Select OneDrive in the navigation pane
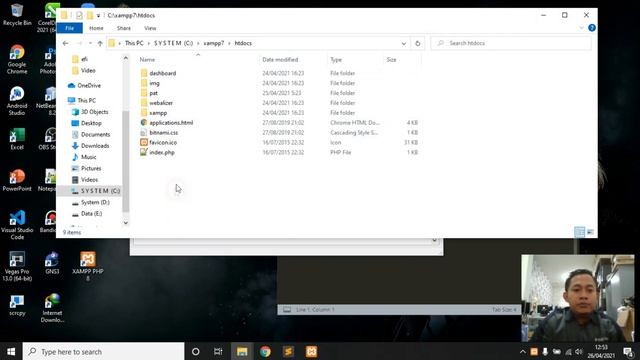 click(x=89, y=85)
